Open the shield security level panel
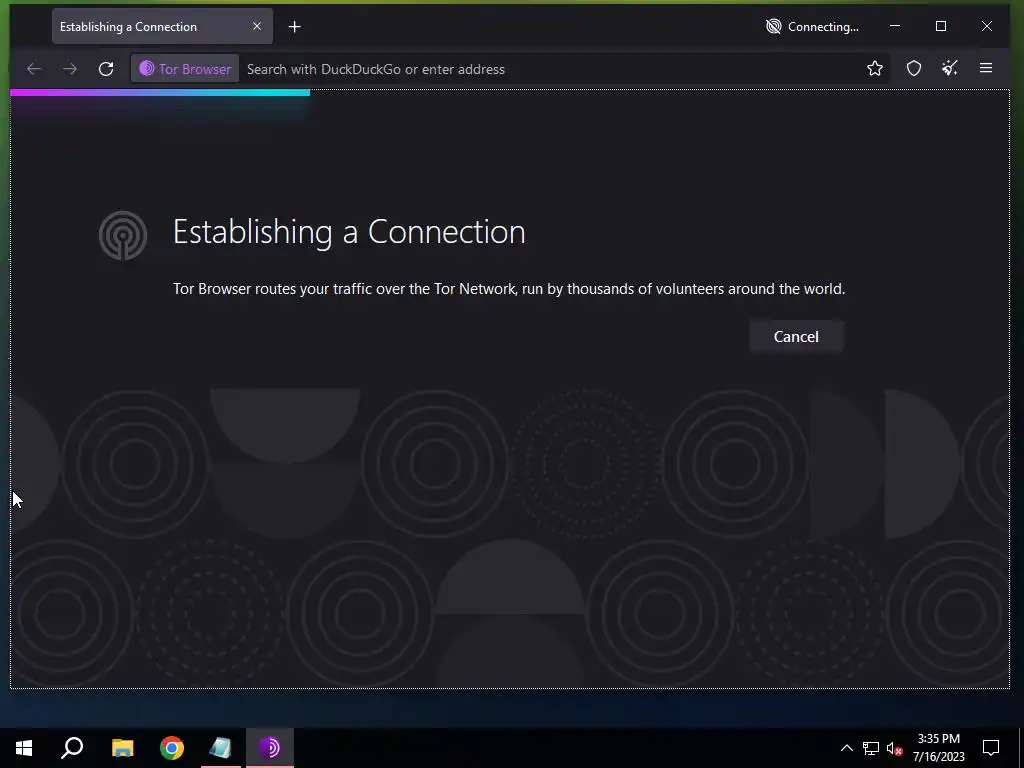Image resolution: width=1024 pixels, height=768 pixels. coord(914,69)
